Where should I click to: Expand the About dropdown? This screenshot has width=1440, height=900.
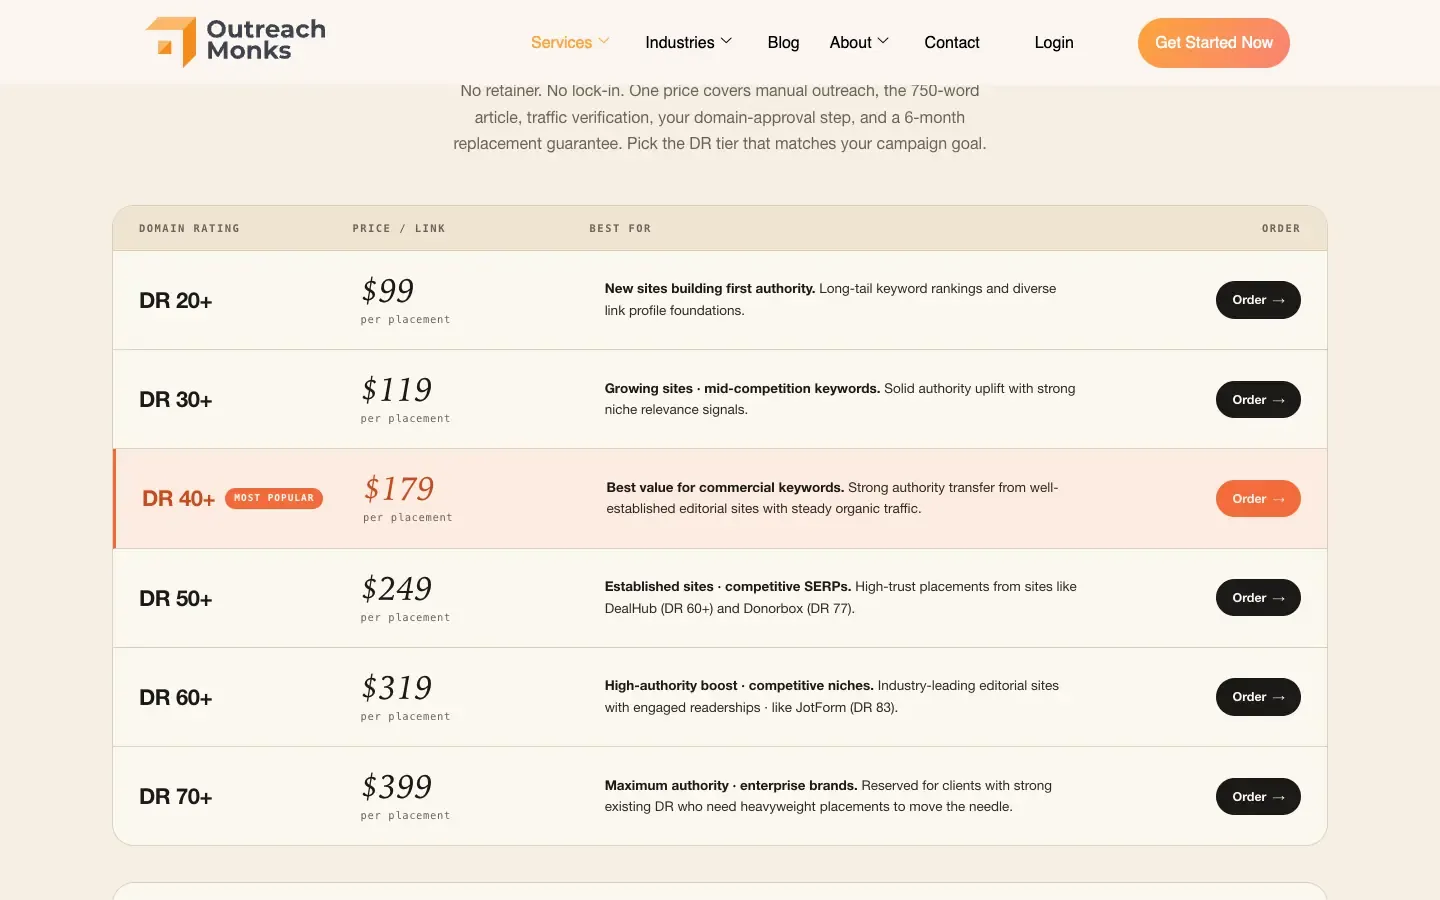[859, 42]
